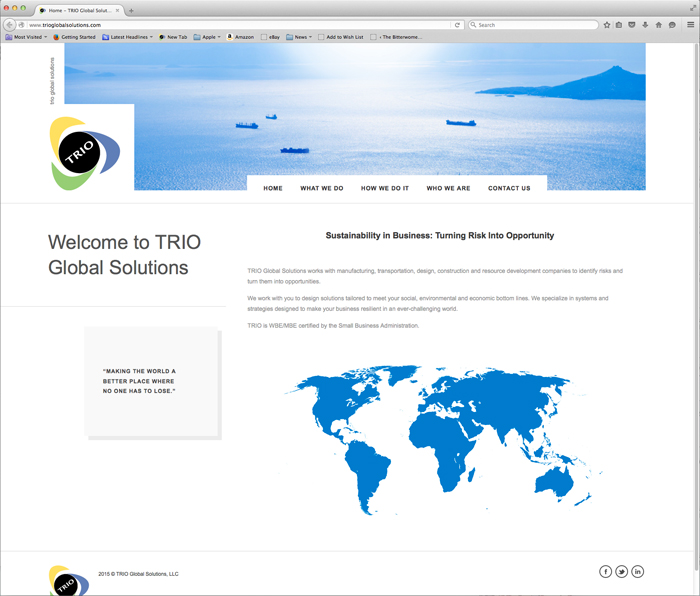
Task: Reload the page with refresh icon
Action: tap(458, 25)
